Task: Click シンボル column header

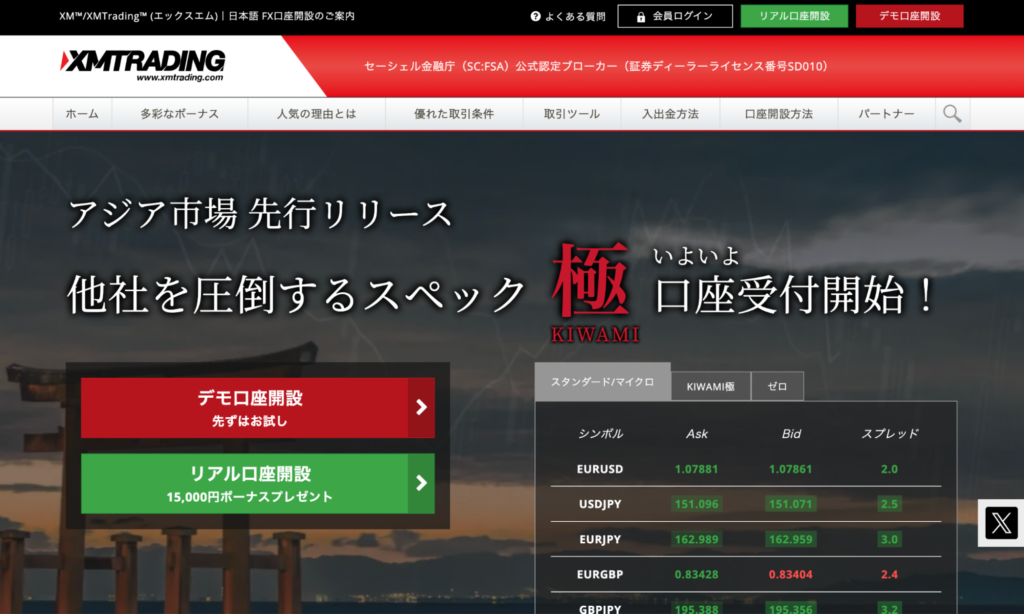Action: (x=600, y=434)
